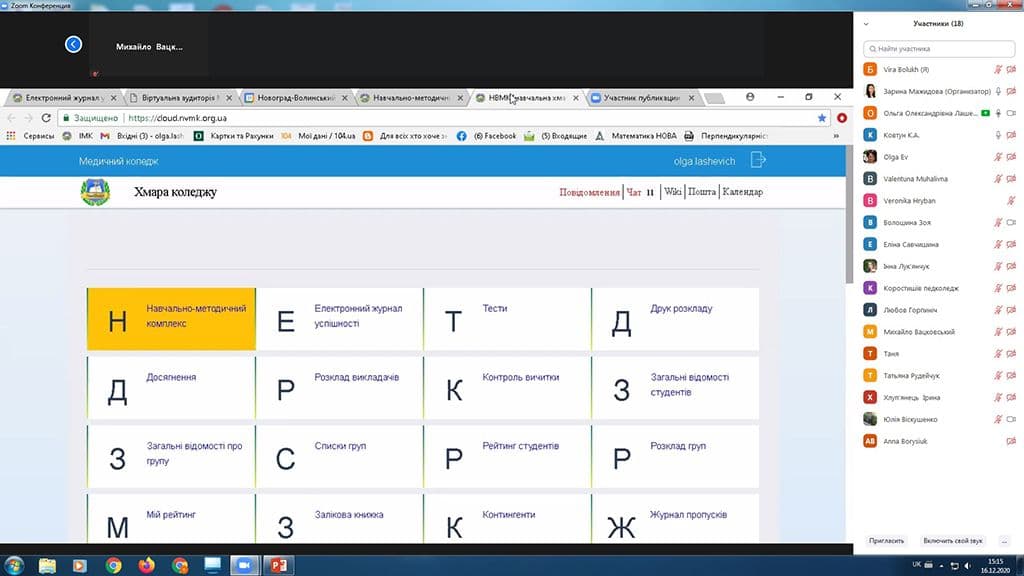This screenshot has width=1024, height=576.
Task: Open the Рейтинг студентів tile
Action: 507,456
